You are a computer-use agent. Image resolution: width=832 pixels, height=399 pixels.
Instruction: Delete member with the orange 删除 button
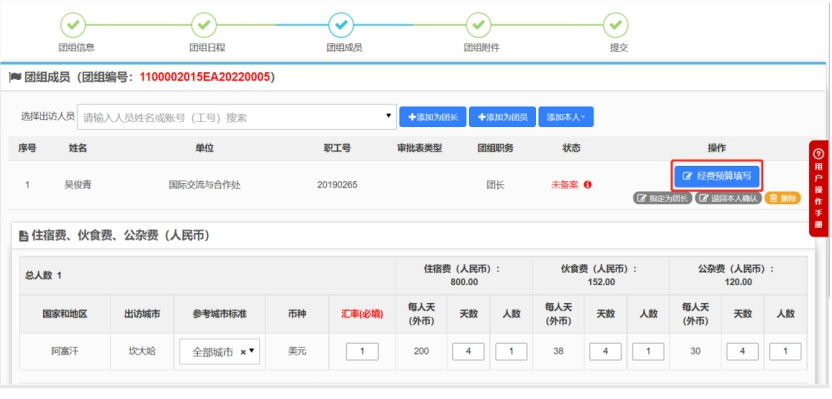(783, 198)
